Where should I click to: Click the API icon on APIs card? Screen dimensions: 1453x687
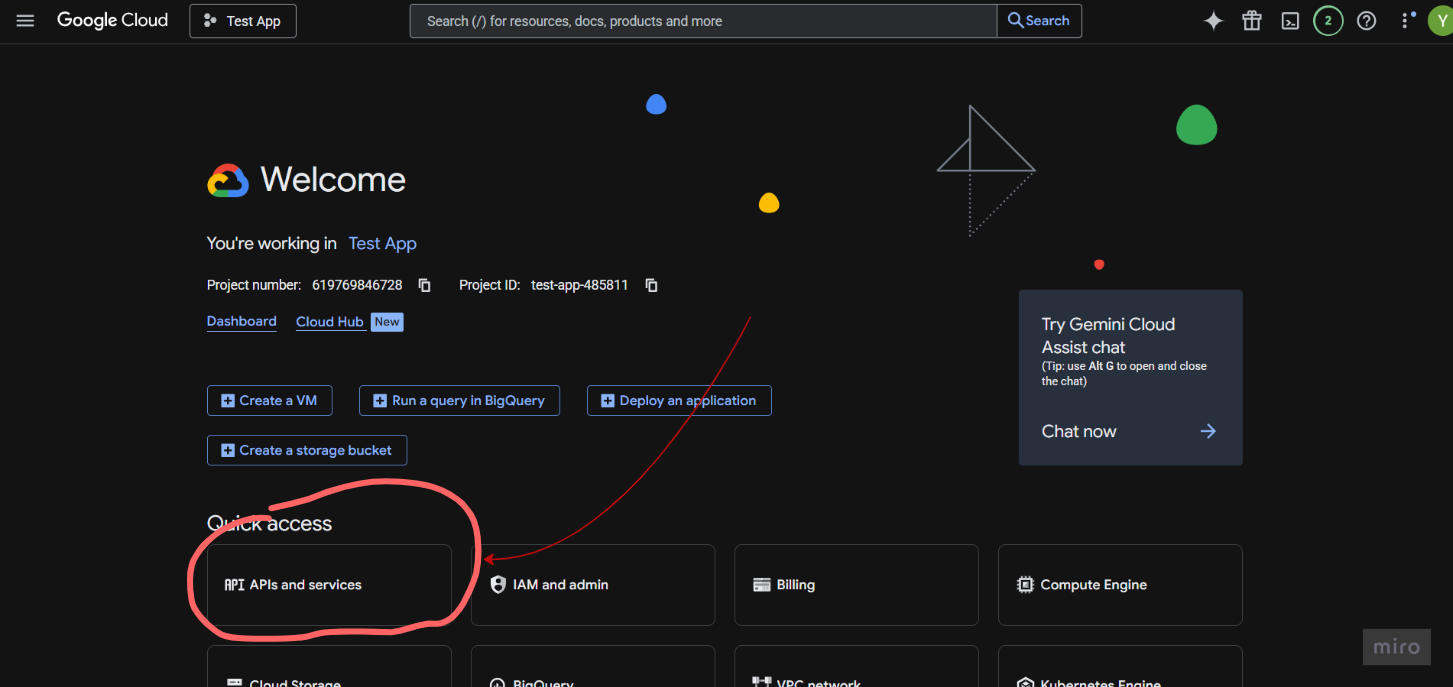click(234, 585)
